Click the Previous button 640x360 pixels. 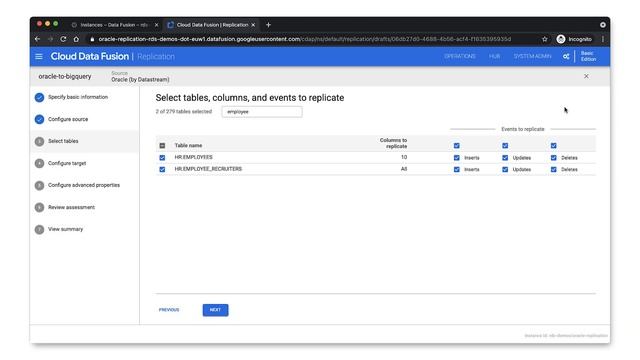pyautogui.click(x=169, y=310)
